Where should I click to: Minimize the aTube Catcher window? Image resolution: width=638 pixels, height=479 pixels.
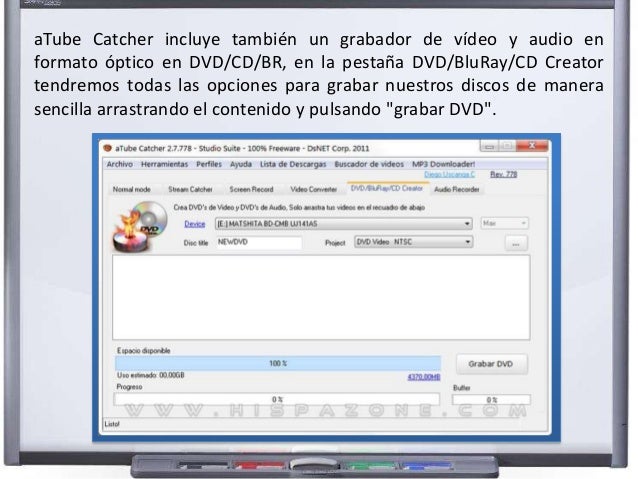coord(489,146)
